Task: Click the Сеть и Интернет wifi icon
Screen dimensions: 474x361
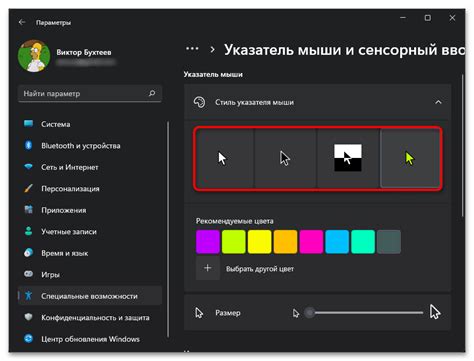Action: click(29, 166)
